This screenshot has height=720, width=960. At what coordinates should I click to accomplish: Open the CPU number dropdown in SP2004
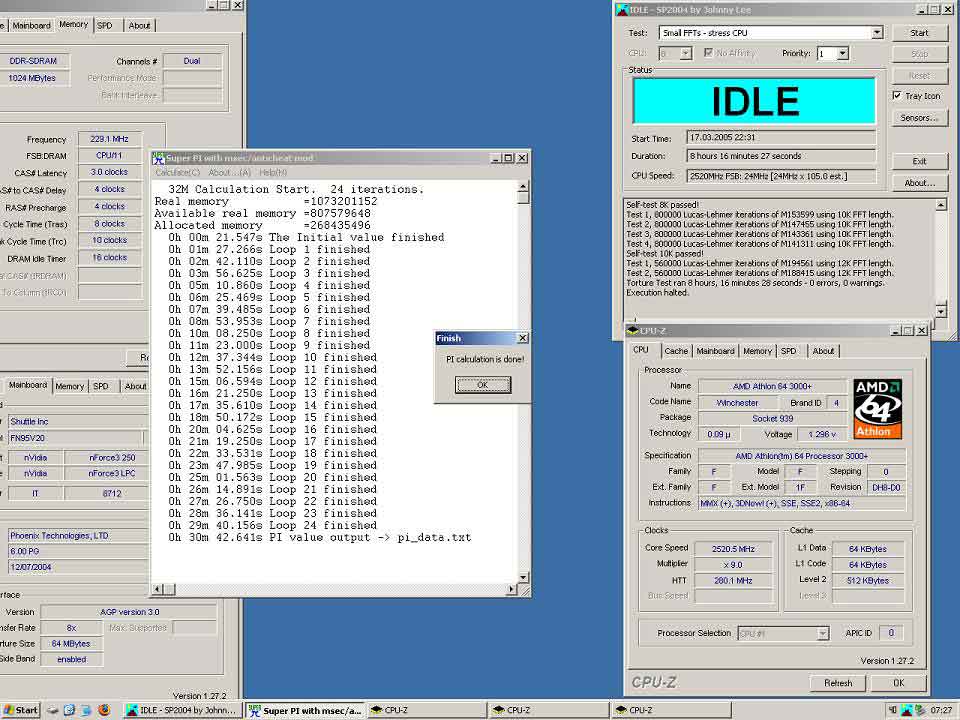tap(686, 53)
